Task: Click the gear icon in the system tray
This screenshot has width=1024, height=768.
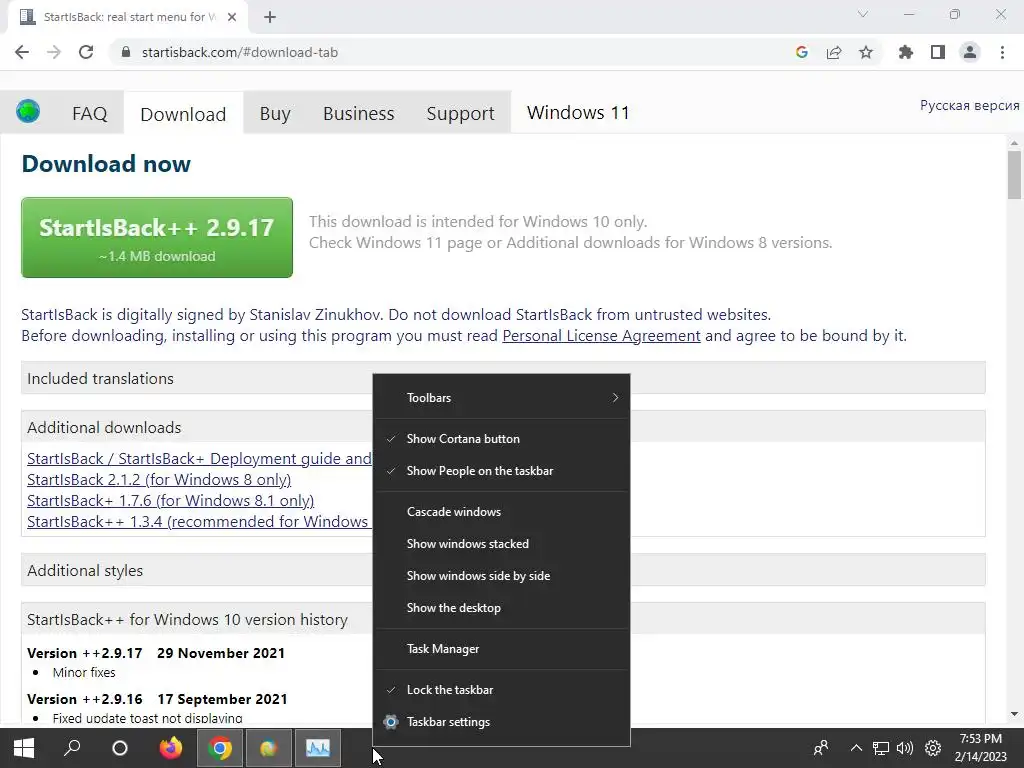Action: pos(933,748)
